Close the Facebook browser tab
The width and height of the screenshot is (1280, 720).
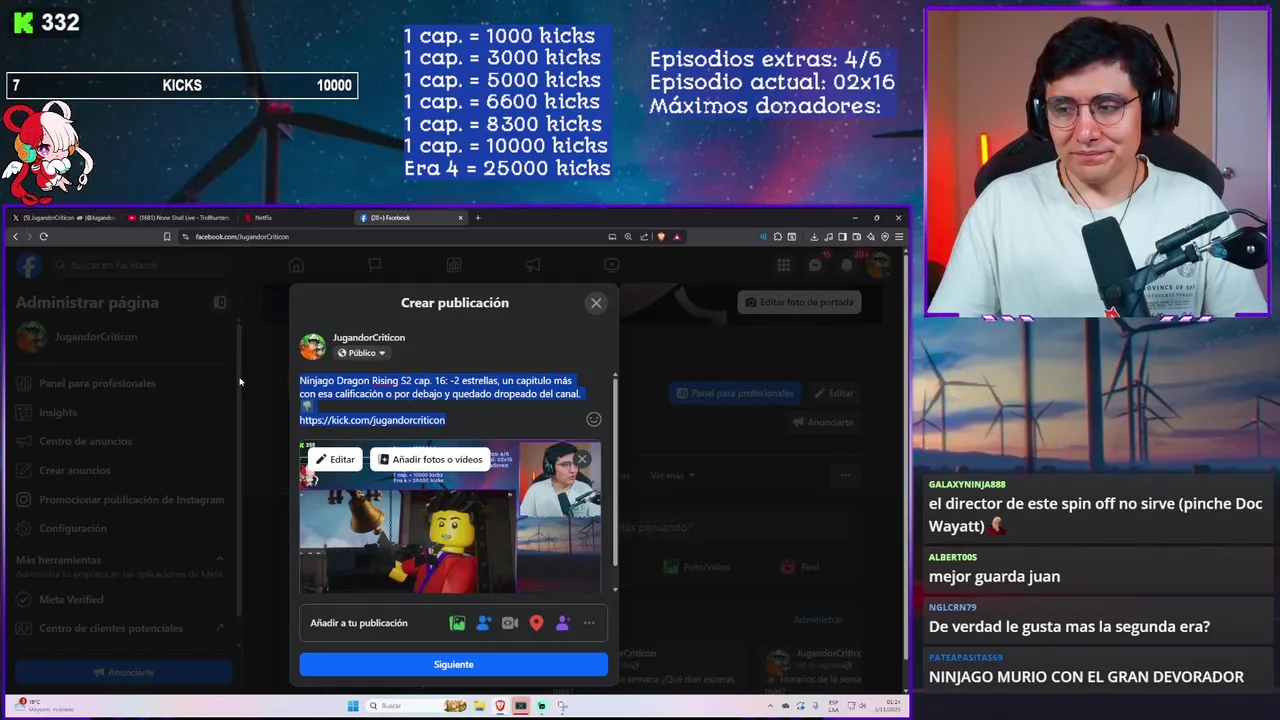(x=461, y=217)
